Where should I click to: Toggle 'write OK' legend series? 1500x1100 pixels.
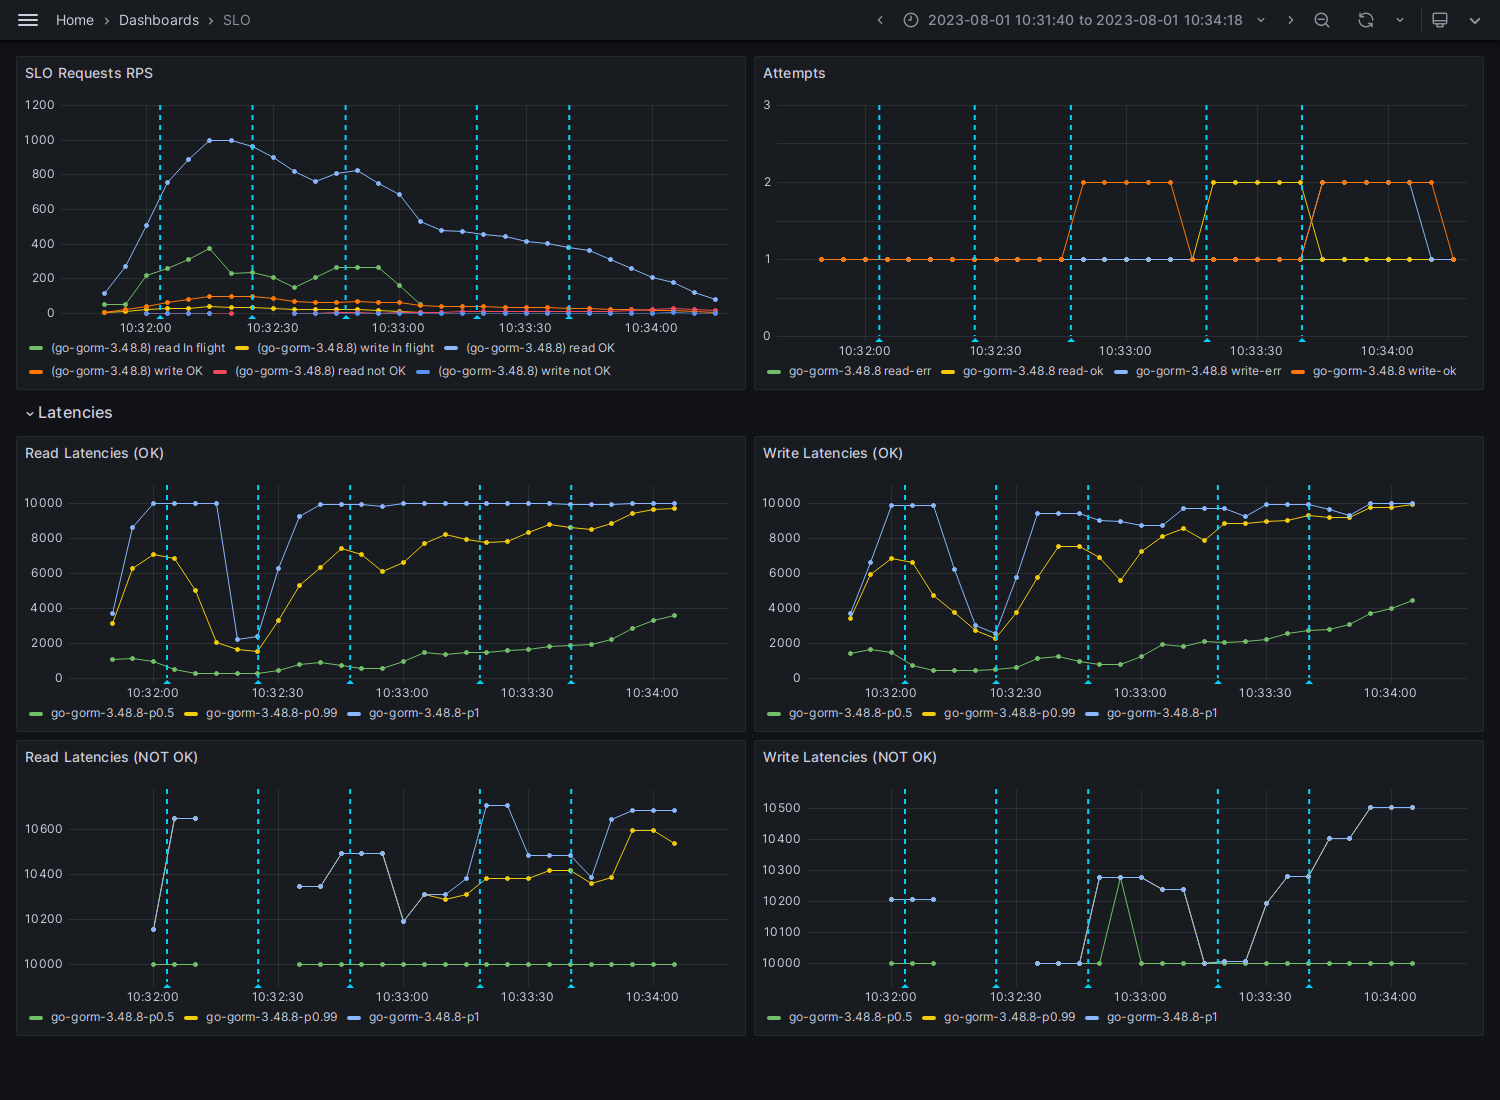(x=127, y=371)
